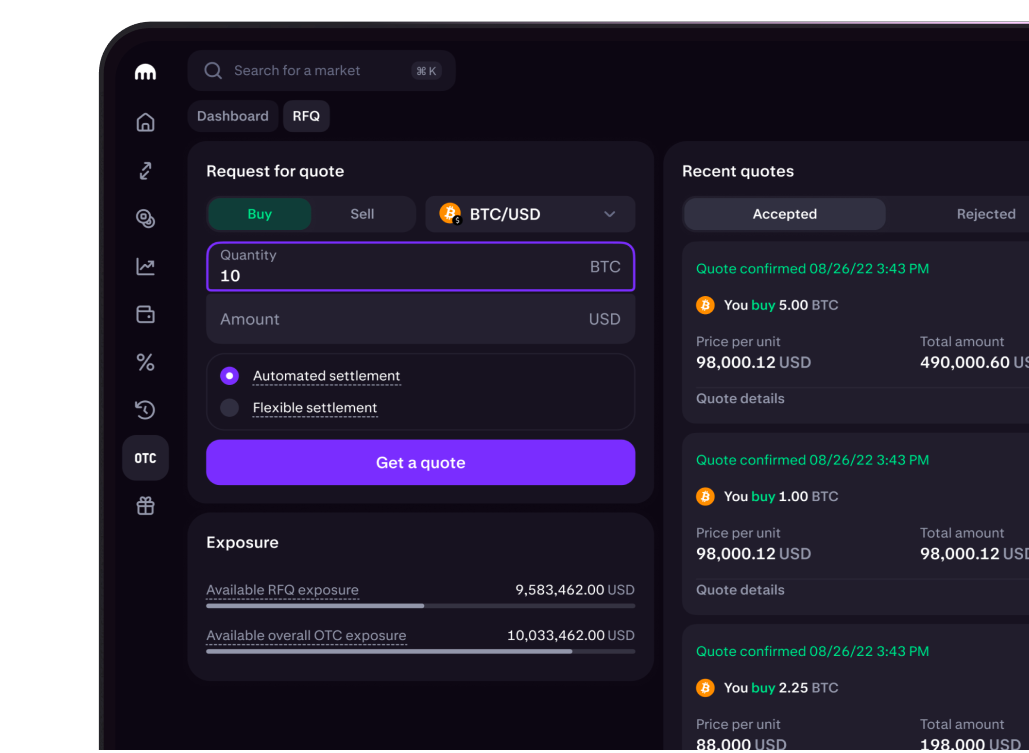Expand the Quote details for 5.00 BTC quote
The width and height of the screenshot is (1029, 753).
[x=740, y=398]
